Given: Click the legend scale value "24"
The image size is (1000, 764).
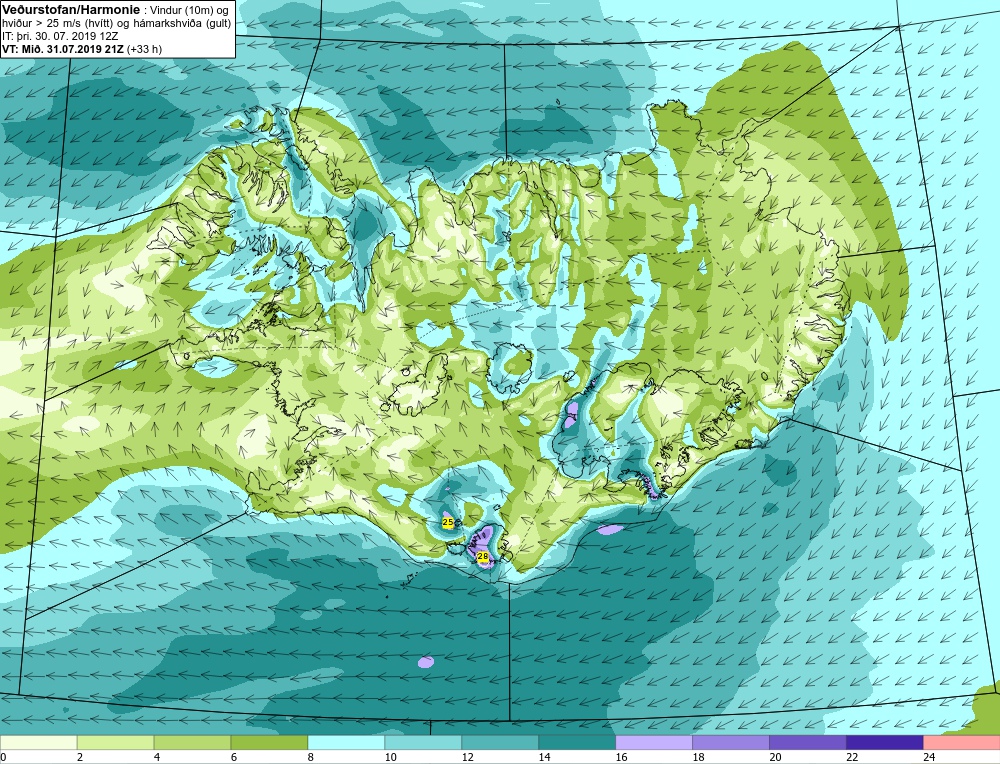Looking at the screenshot, I should (x=929, y=757).
